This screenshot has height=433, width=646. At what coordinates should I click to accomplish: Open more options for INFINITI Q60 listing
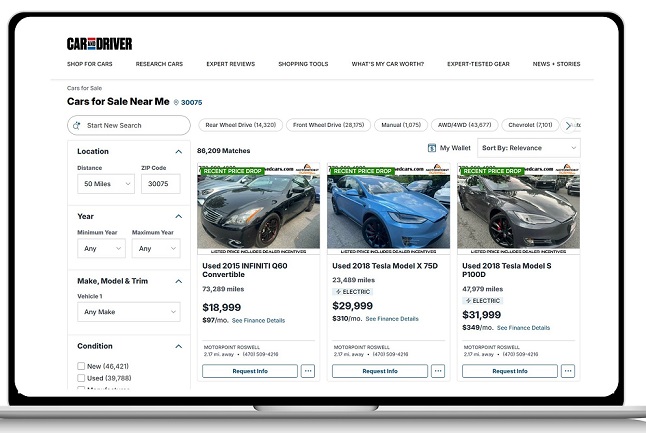tap(307, 371)
